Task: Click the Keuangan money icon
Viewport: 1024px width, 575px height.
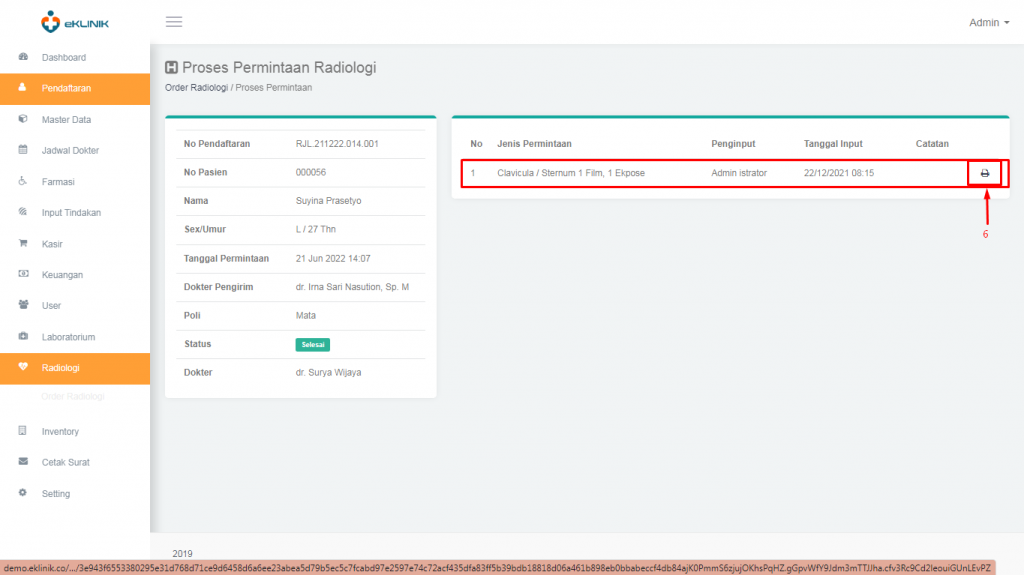Action: [23, 274]
